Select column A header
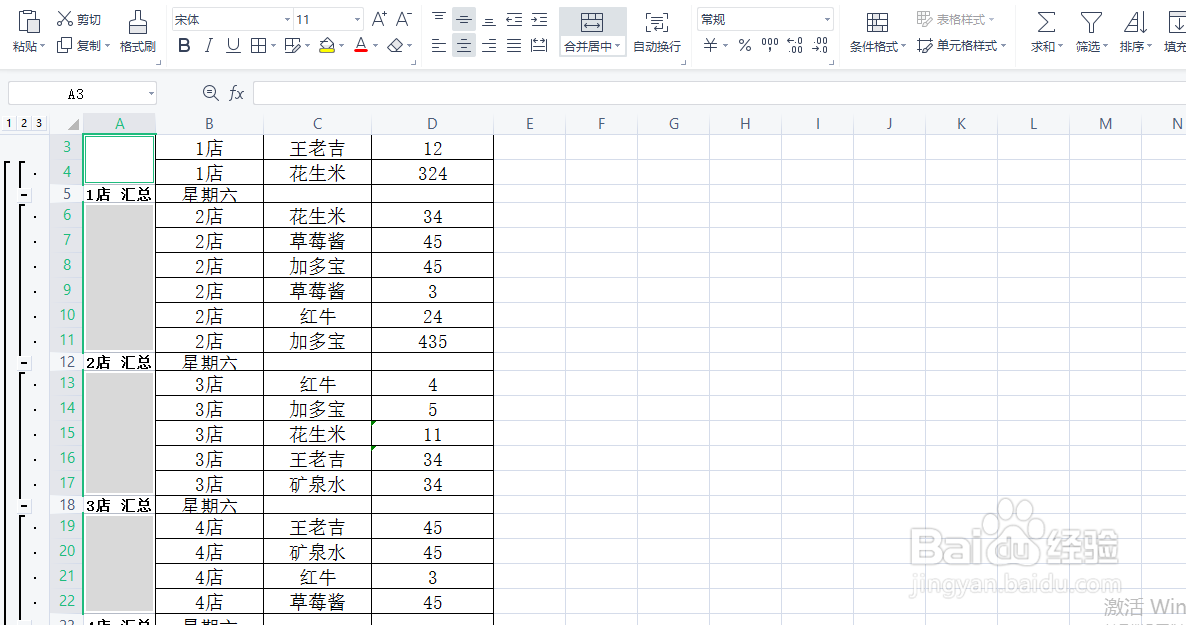1186x625 pixels. (x=120, y=123)
